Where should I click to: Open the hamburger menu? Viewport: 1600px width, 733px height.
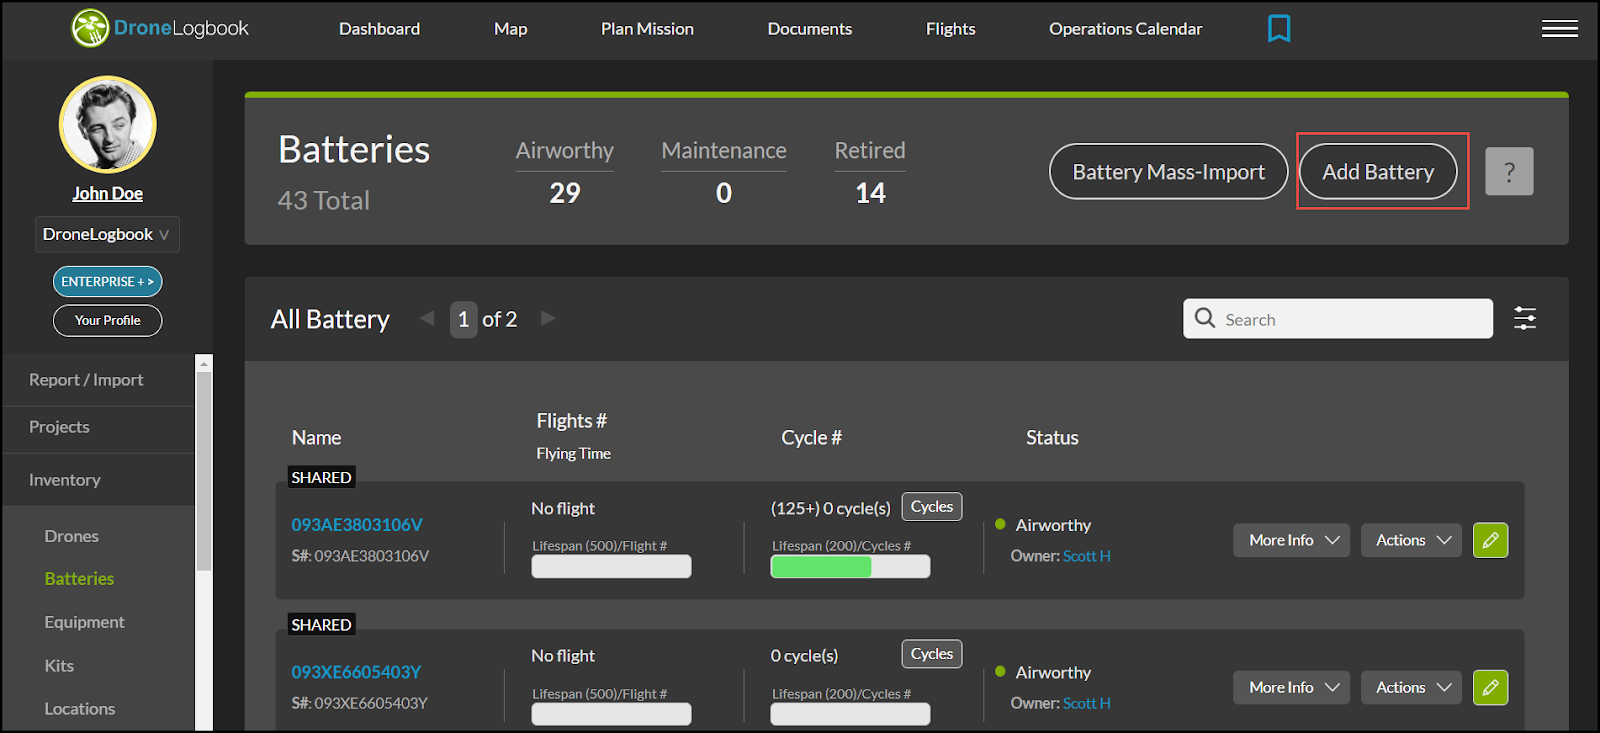tap(1560, 28)
